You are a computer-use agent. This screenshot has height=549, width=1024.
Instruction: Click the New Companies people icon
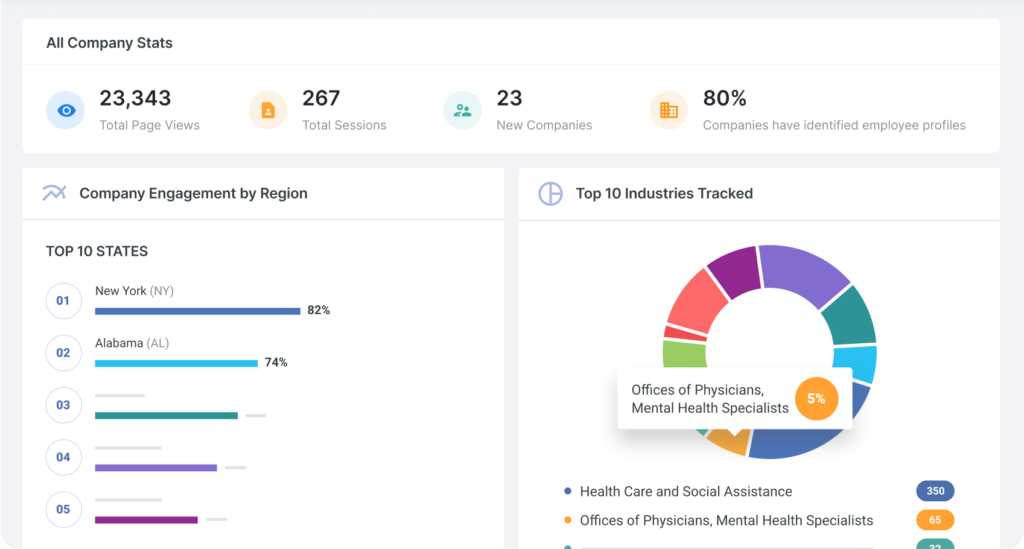tap(462, 110)
